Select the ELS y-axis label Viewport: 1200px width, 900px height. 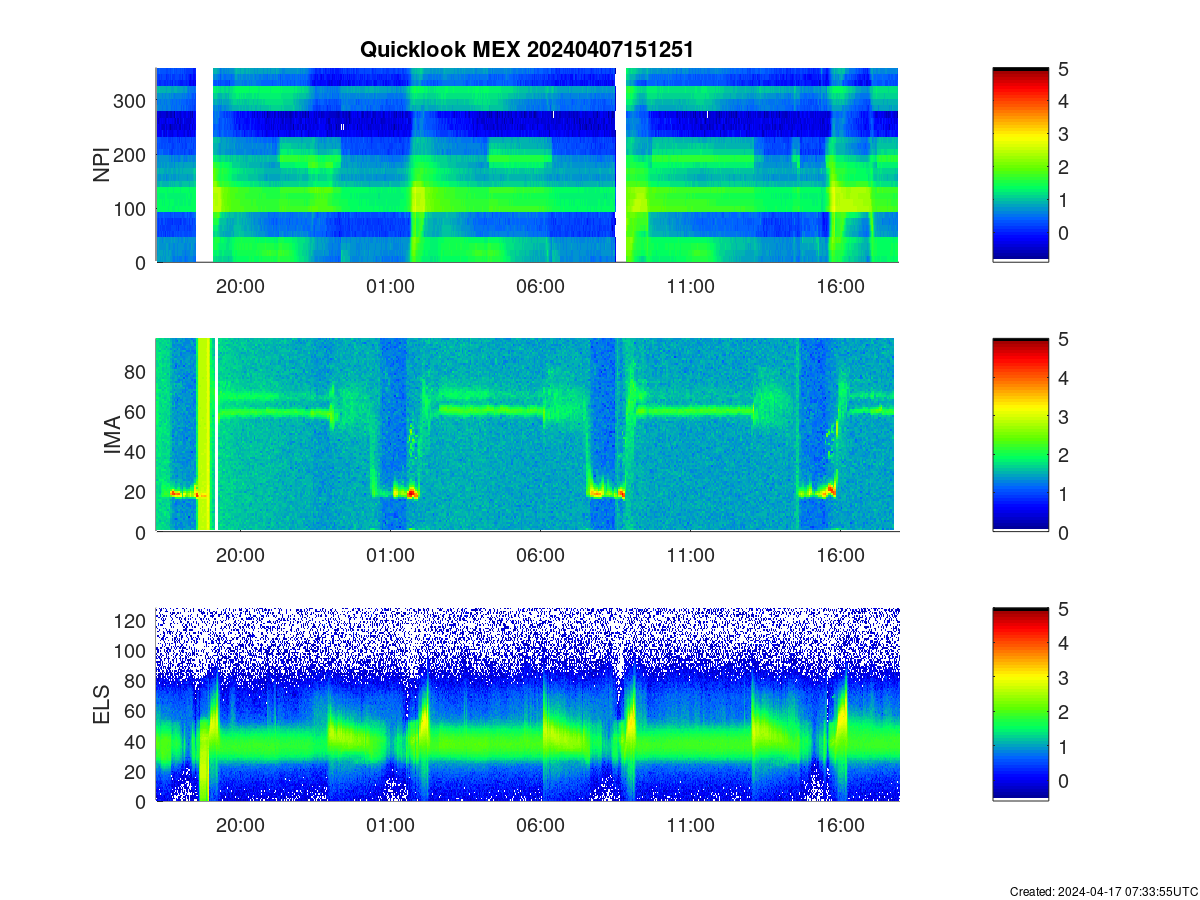point(102,704)
